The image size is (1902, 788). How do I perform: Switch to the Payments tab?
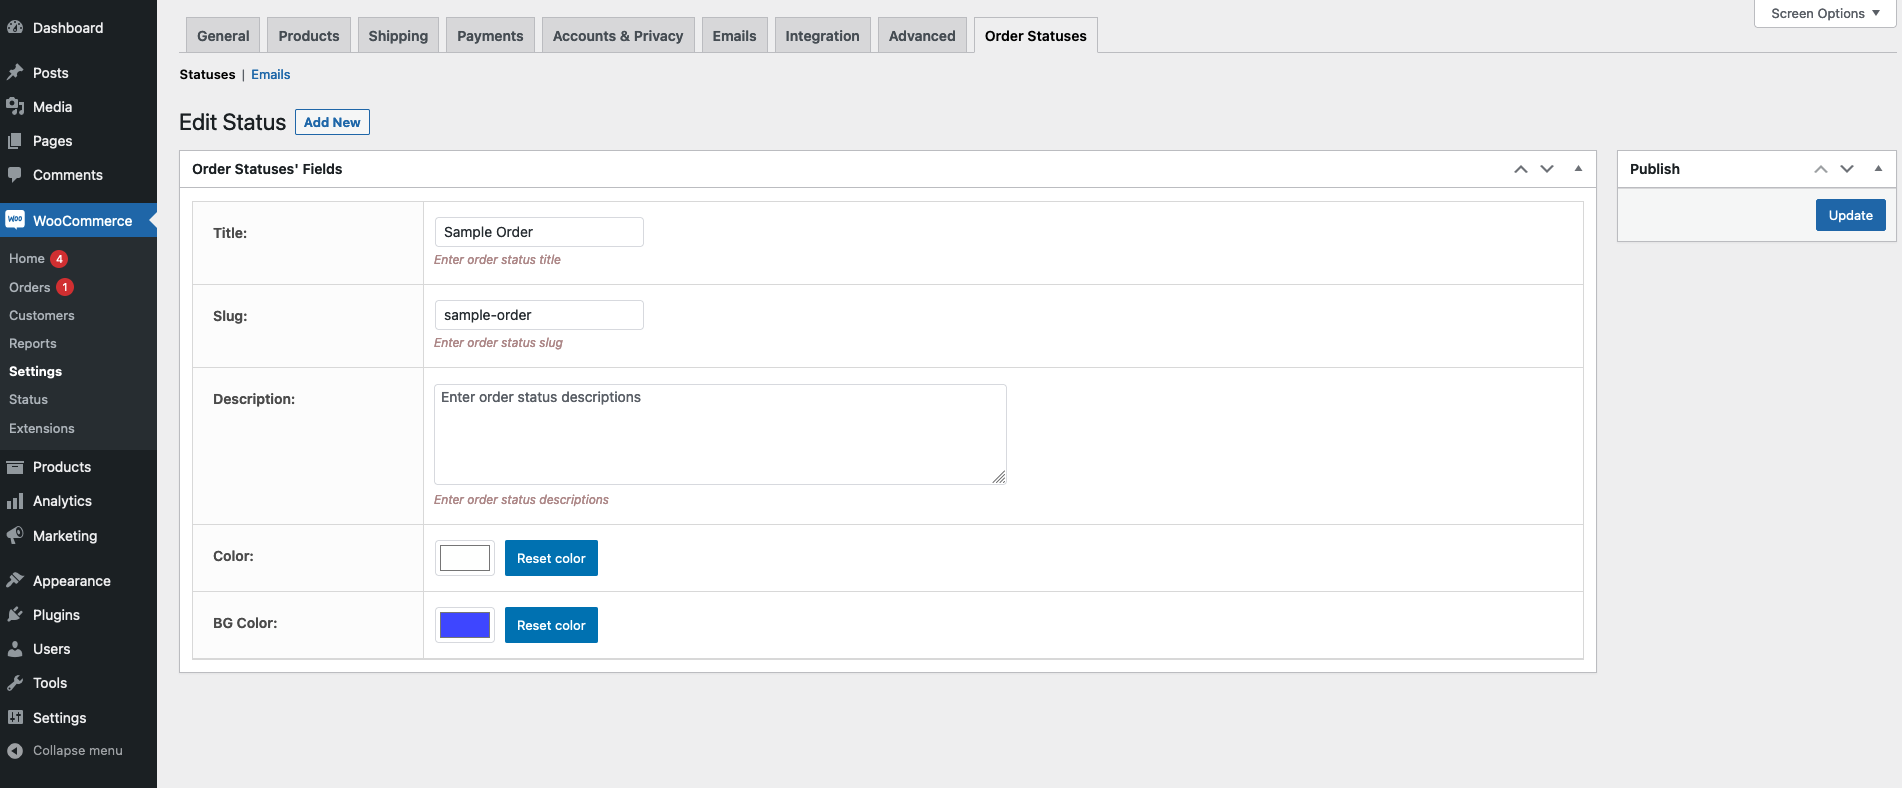(x=490, y=35)
